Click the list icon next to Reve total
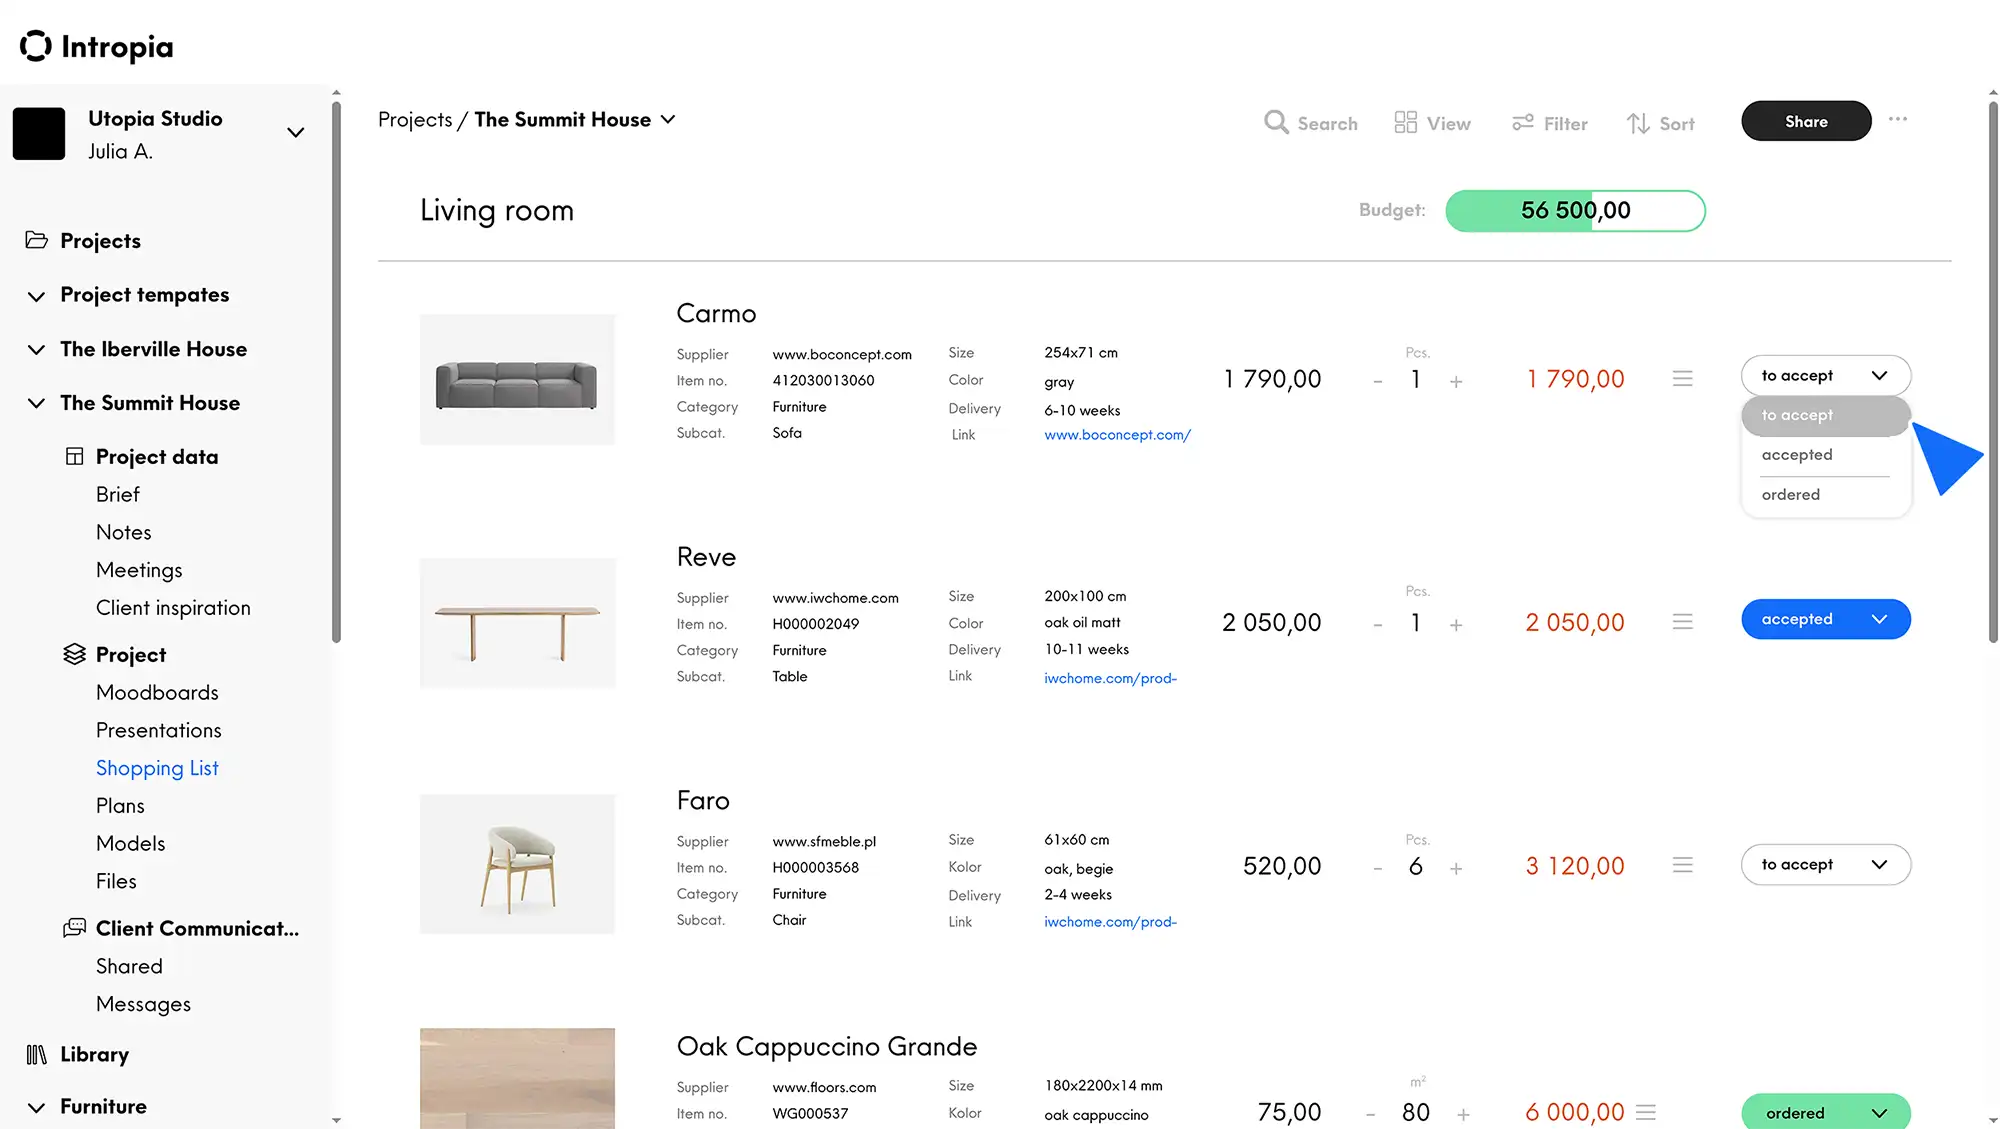This screenshot has width=2000, height=1129. coord(1683,621)
